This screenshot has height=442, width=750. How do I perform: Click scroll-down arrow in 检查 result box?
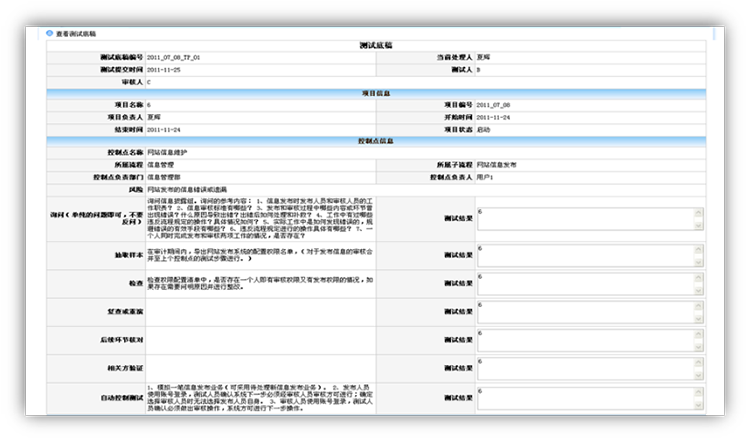point(698,290)
